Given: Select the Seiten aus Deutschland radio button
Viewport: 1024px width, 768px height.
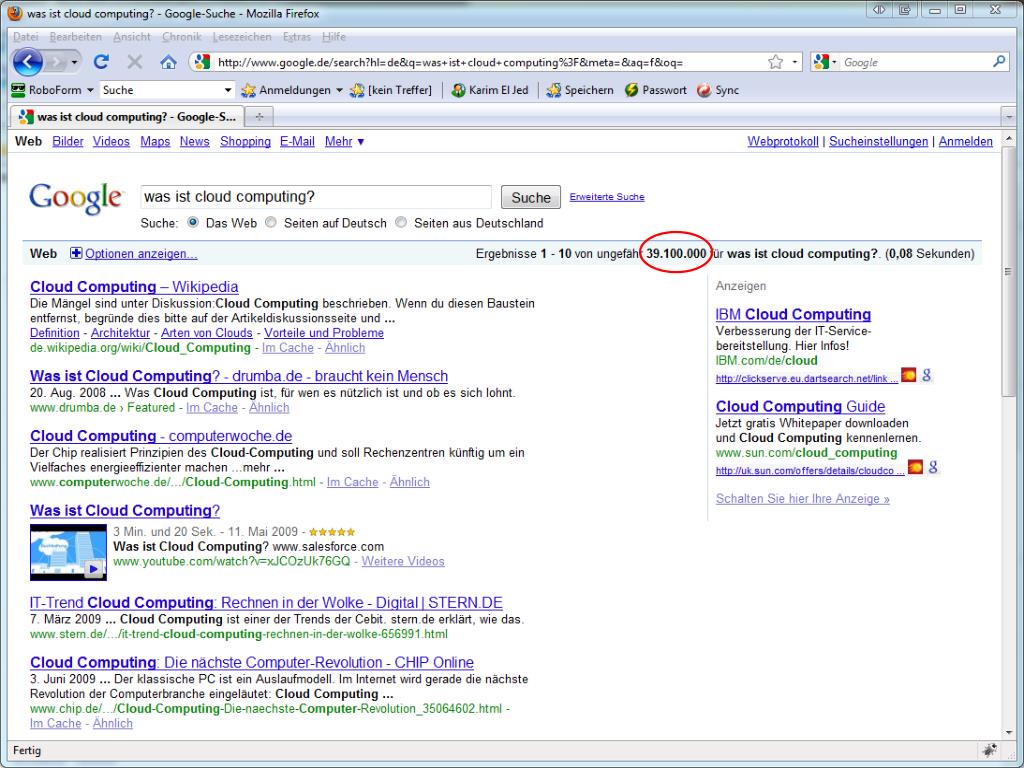Looking at the screenshot, I should click(x=401, y=222).
